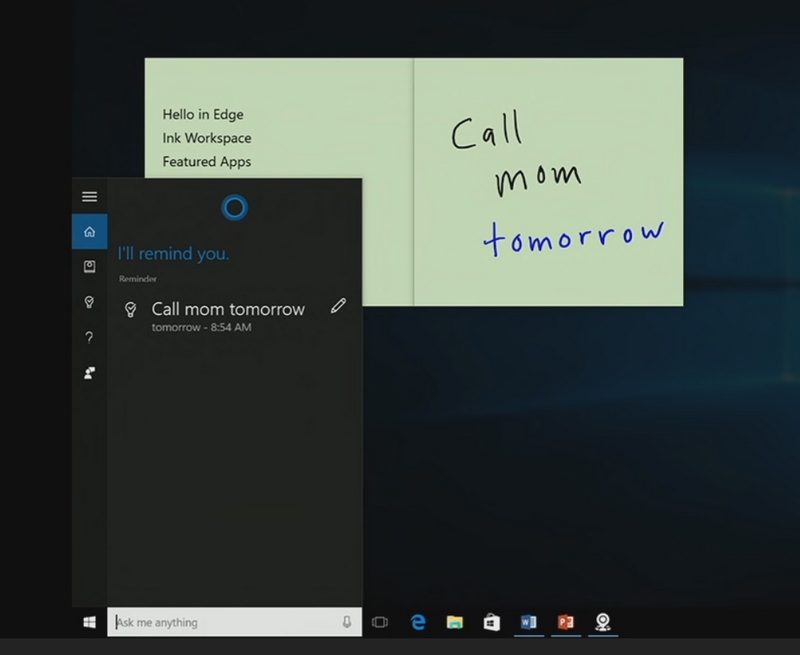Open the Windows Start menu
This screenshot has height=655, width=800.
click(89, 622)
